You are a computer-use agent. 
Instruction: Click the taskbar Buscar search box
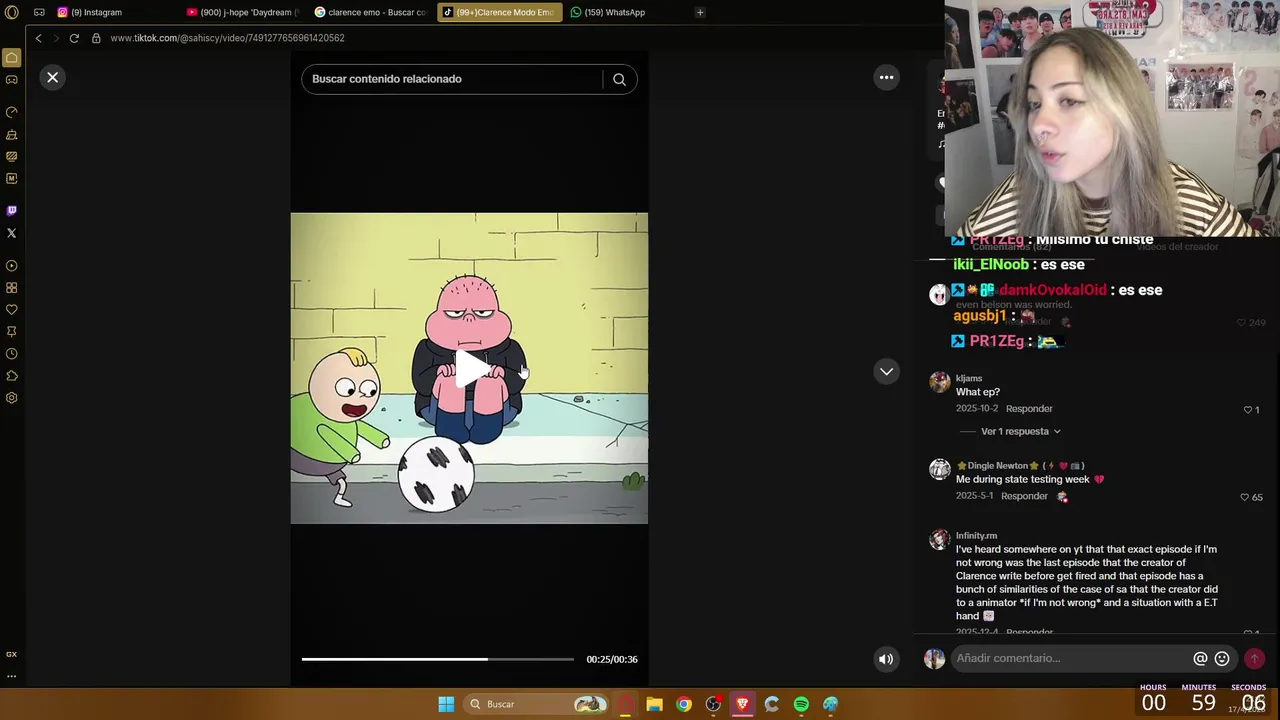click(537, 704)
